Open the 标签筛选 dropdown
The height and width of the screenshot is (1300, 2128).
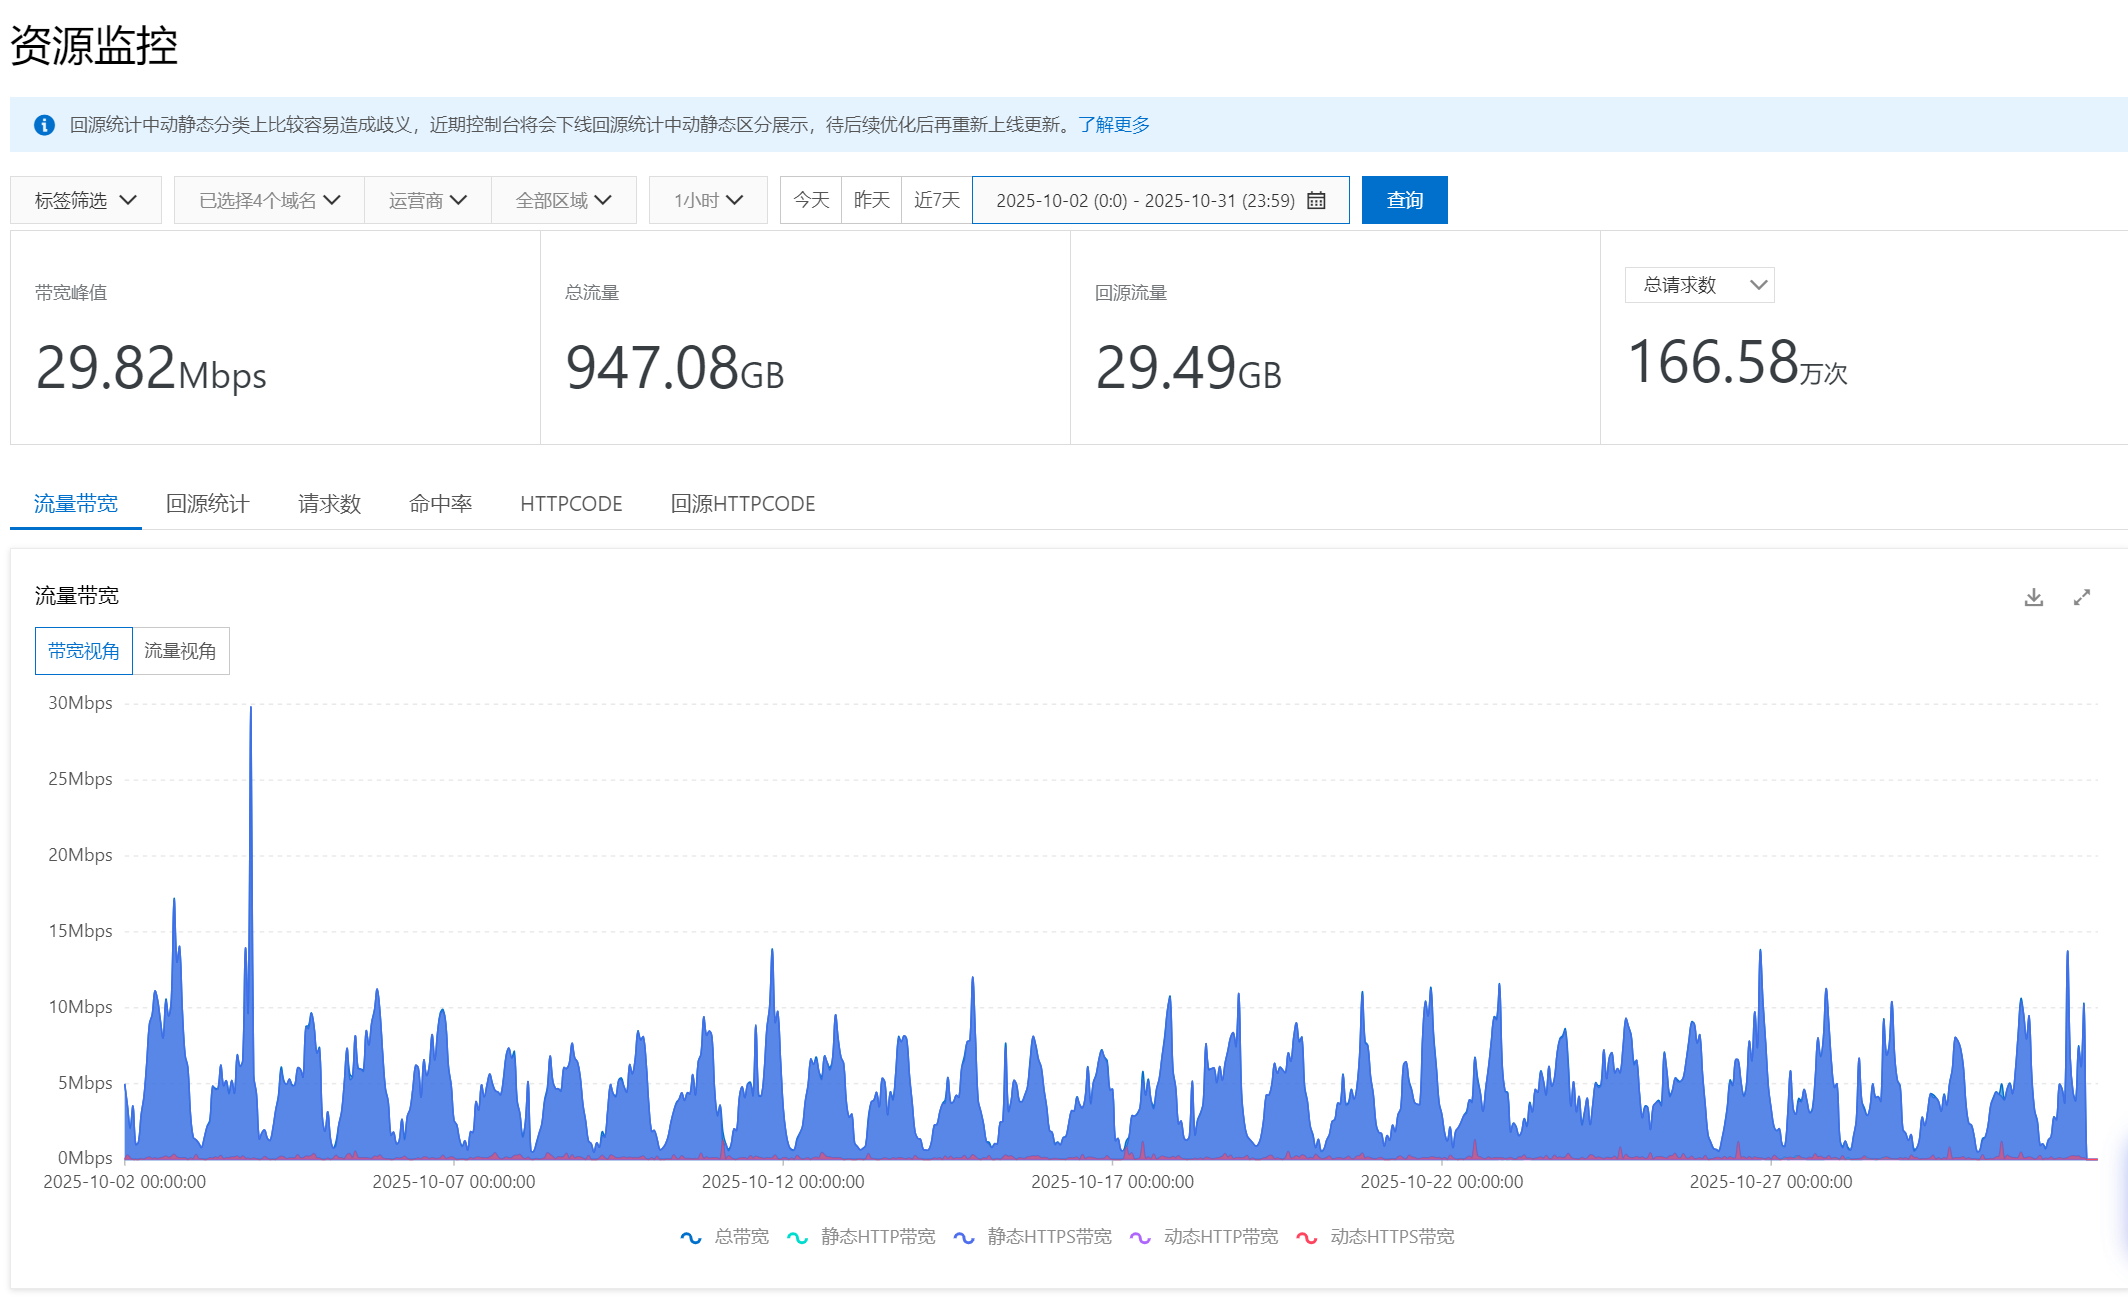coord(86,200)
